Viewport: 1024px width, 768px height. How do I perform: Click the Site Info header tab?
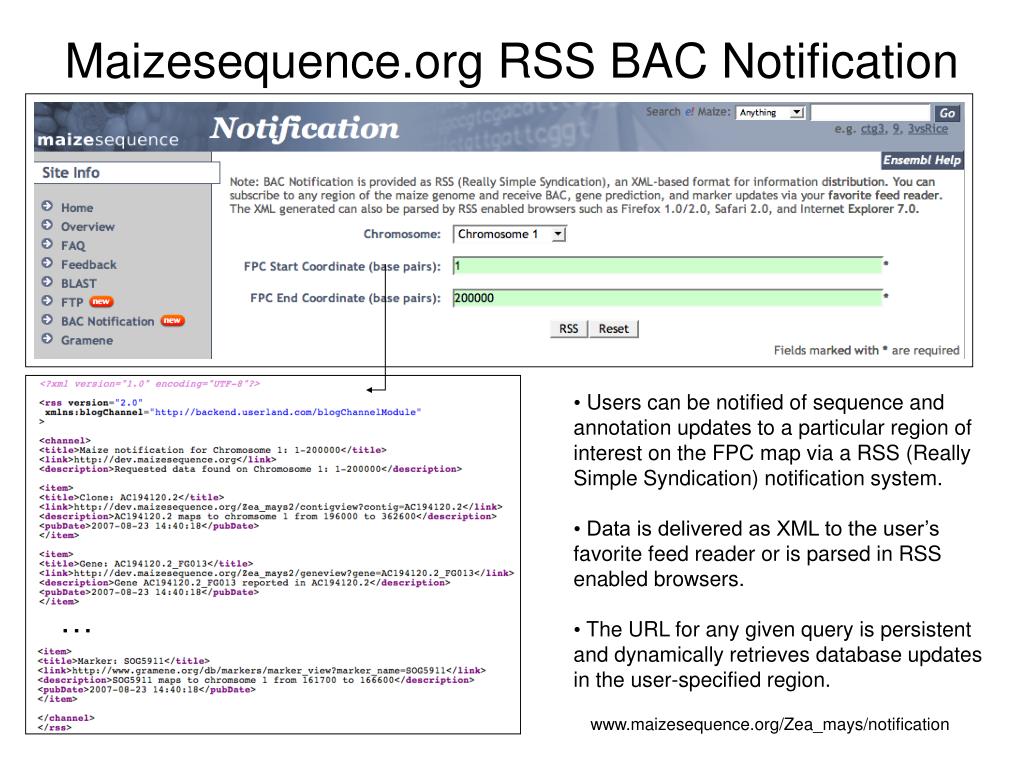127,172
